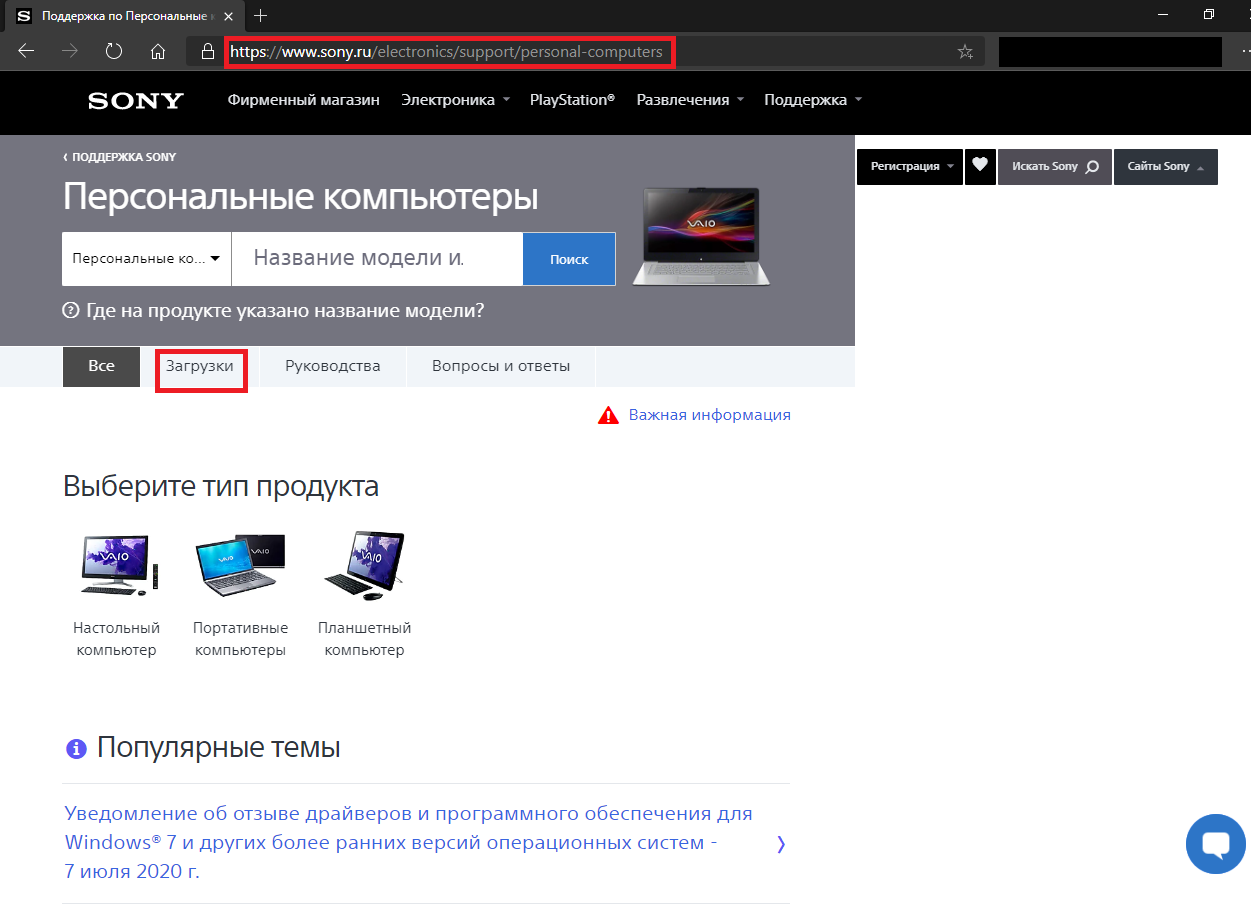Click the Настольный компьютер label
Image resolution: width=1251 pixels, height=917 pixels.
[x=116, y=639]
